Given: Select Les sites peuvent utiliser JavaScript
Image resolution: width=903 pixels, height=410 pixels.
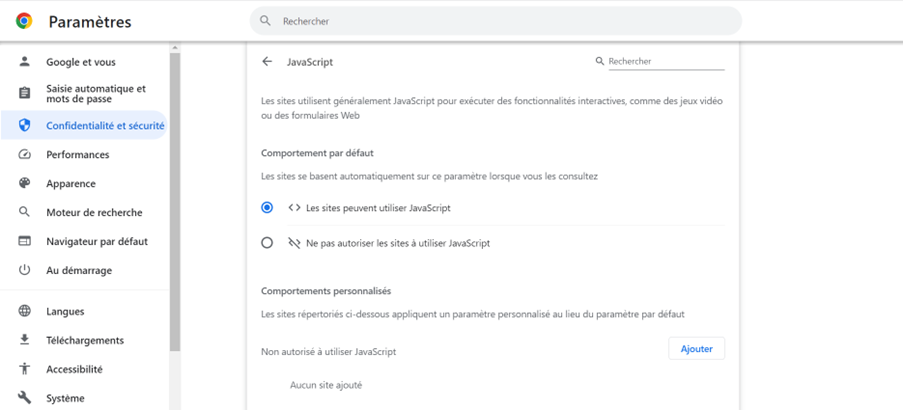Looking at the screenshot, I should point(267,208).
